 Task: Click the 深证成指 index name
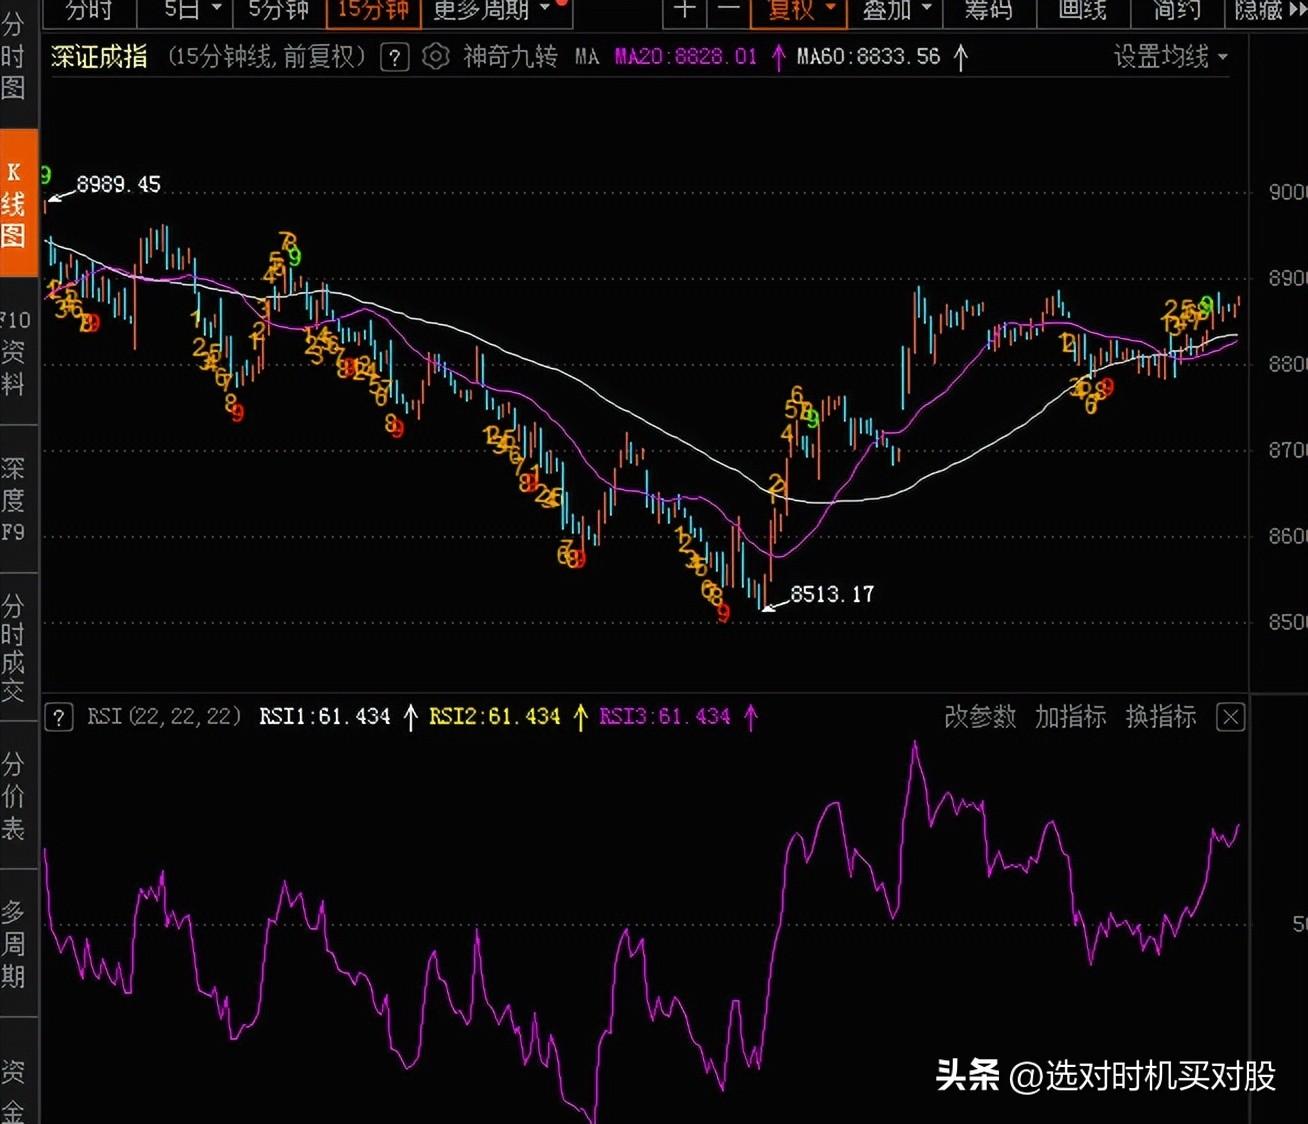[99, 57]
